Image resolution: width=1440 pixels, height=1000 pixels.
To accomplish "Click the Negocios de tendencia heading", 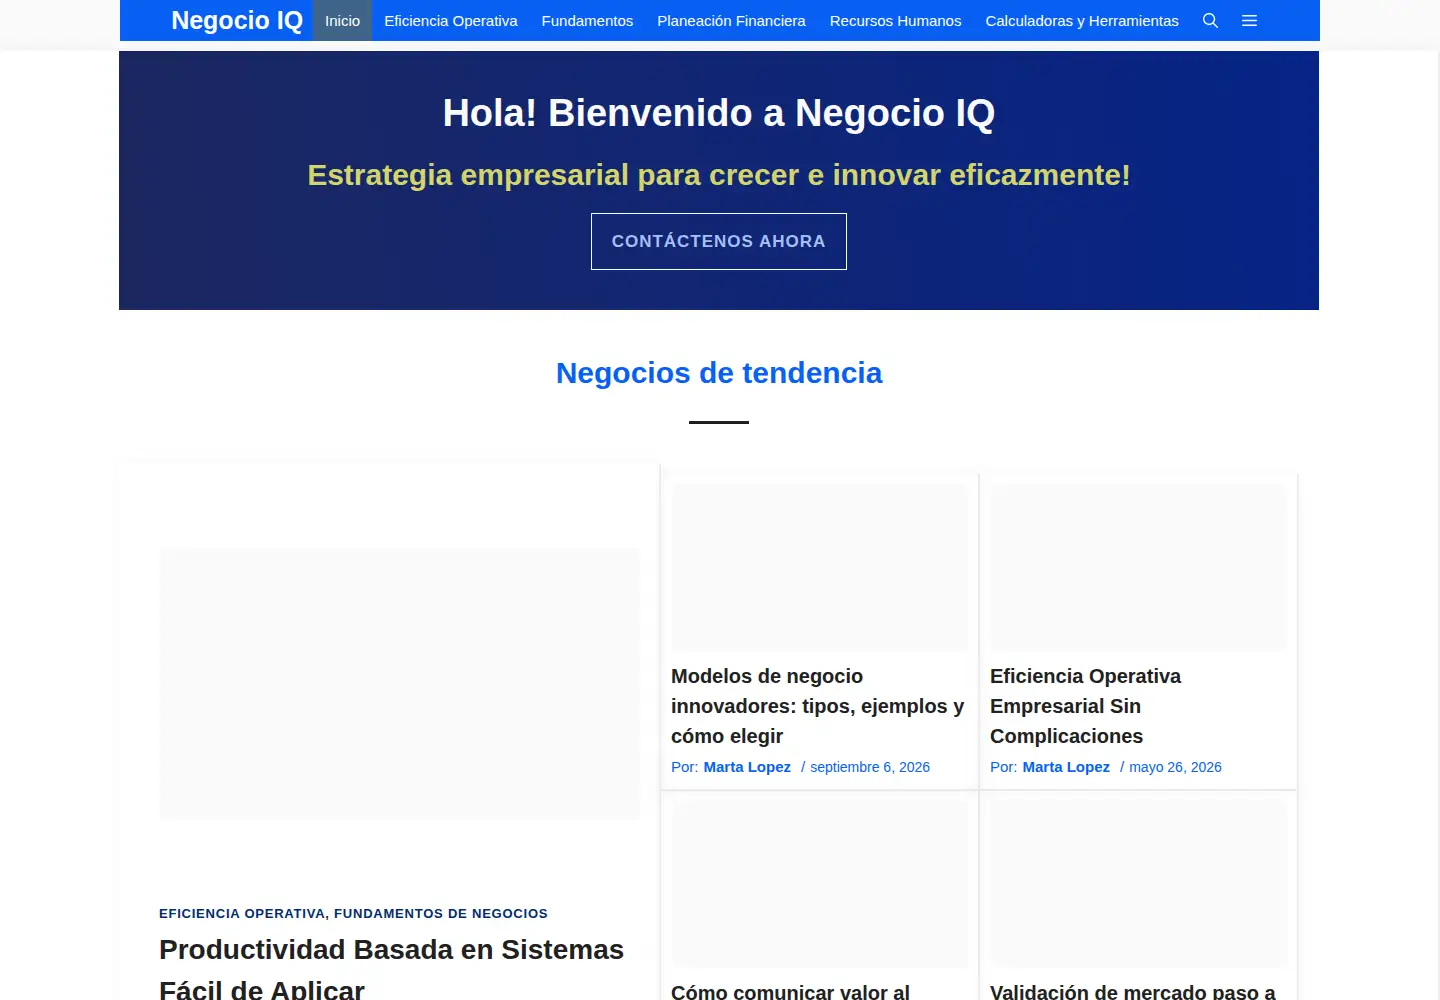I will [719, 373].
